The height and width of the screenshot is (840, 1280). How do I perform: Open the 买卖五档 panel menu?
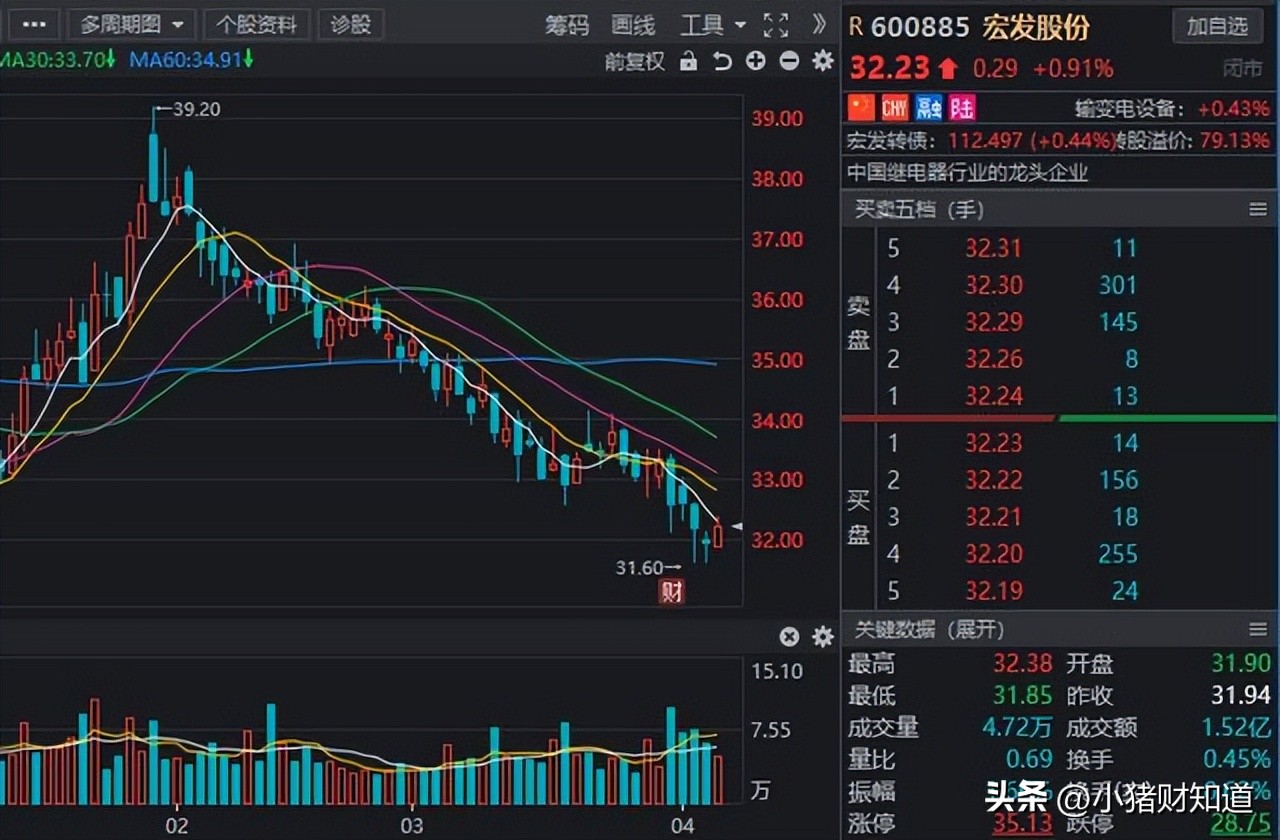(1258, 209)
